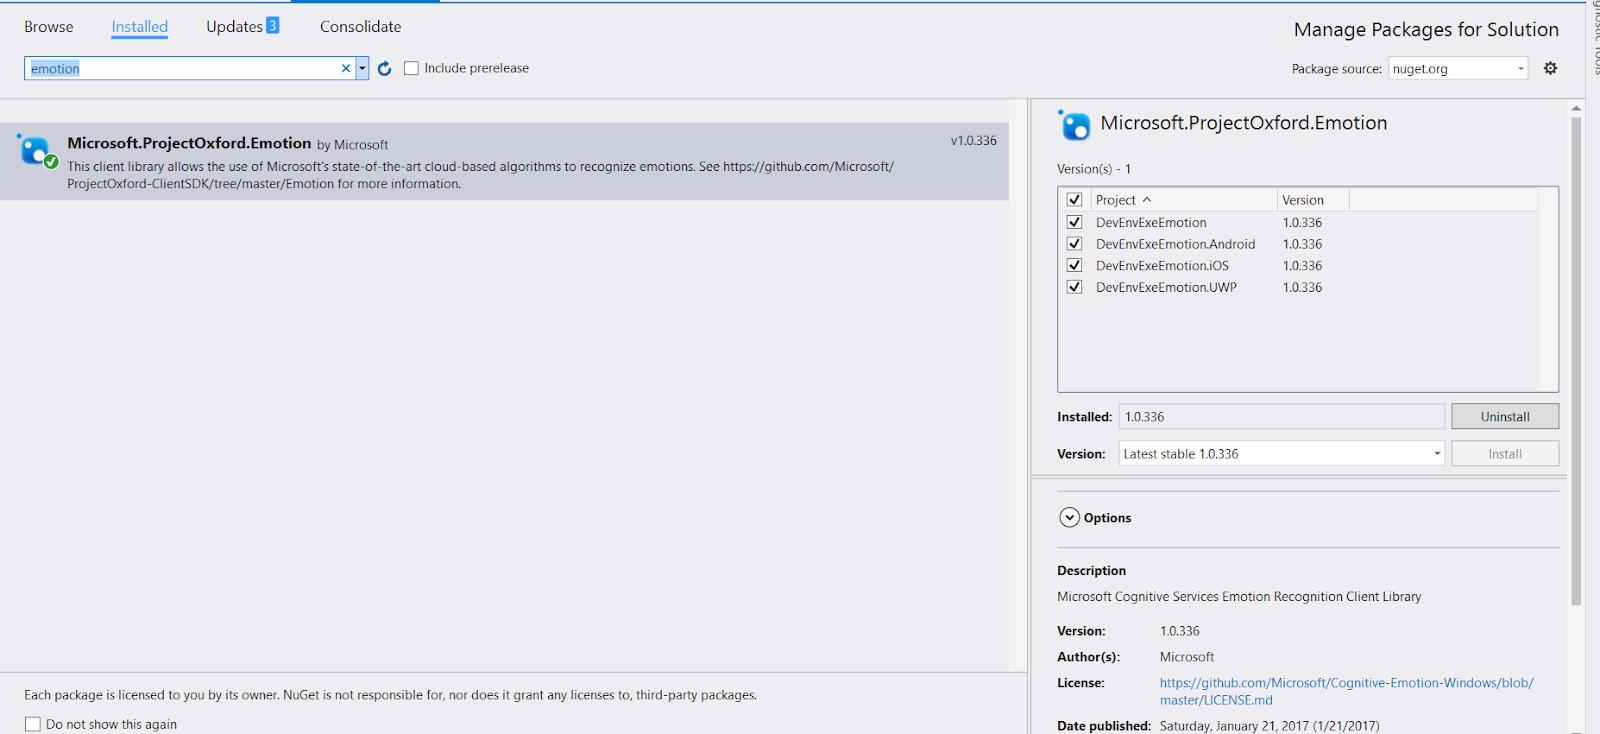The image size is (1600, 734).
Task: Click the sort arrow on Project column
Action: coord(1147,200)
